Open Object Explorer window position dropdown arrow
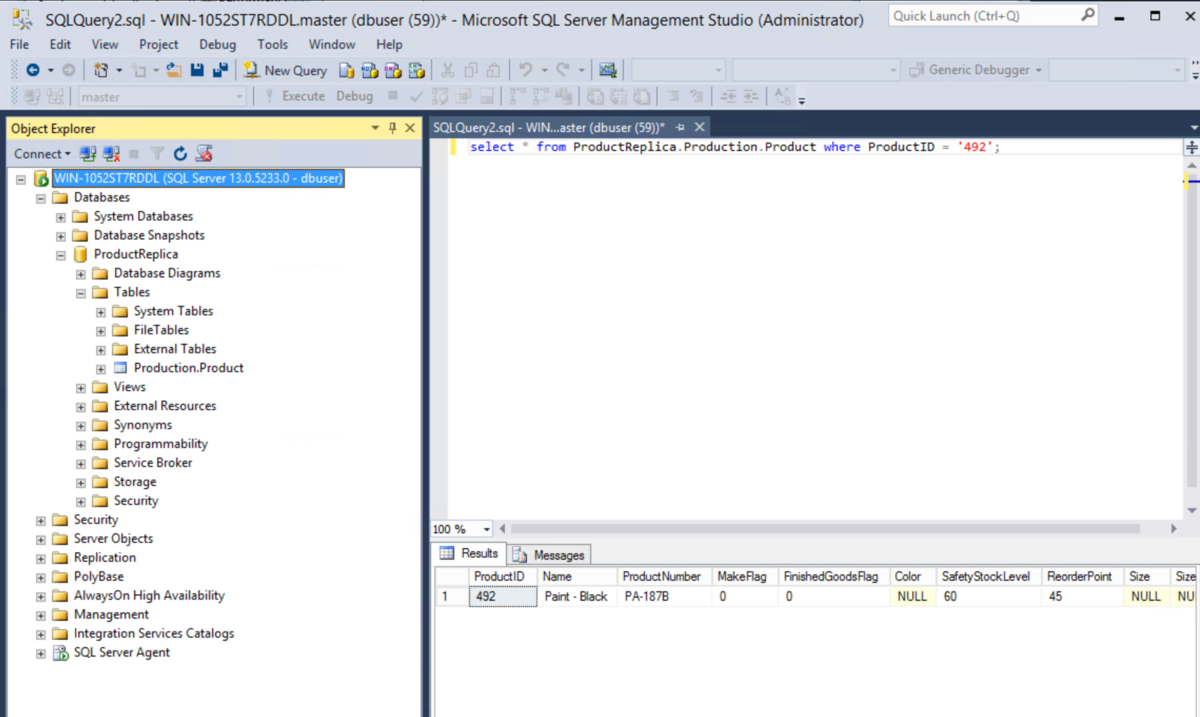Image resolution: width=1200 pixels, height=717 pixels. (x=376, y=128)
